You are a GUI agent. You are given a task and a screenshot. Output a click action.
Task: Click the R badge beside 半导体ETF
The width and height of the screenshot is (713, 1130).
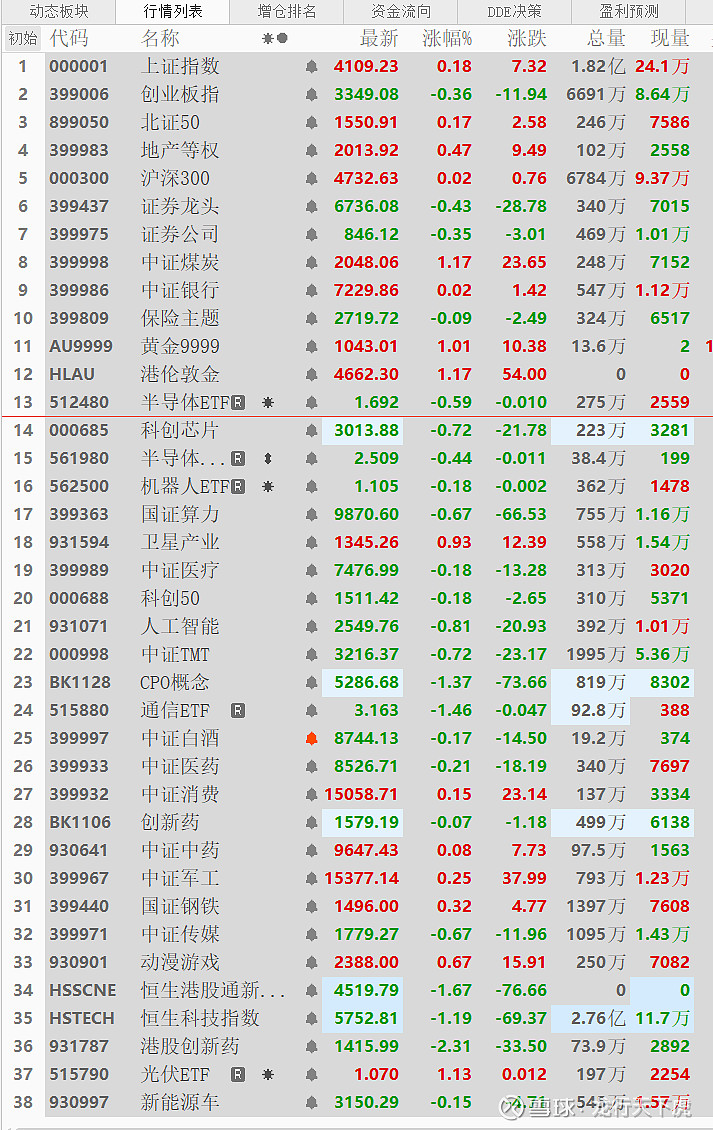(238, 403)
